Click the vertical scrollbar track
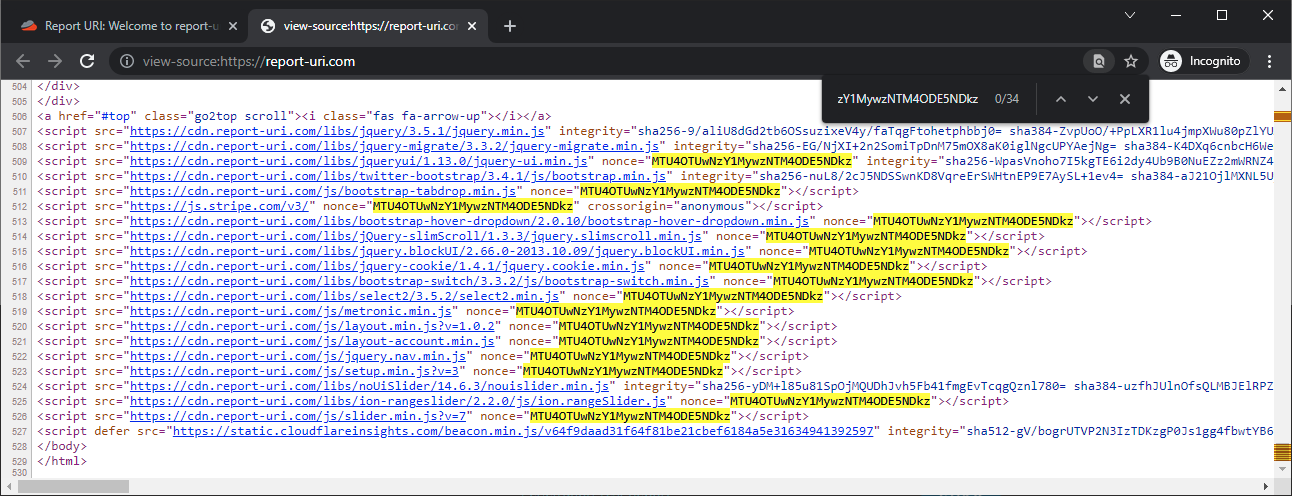 click(1284, 300)
